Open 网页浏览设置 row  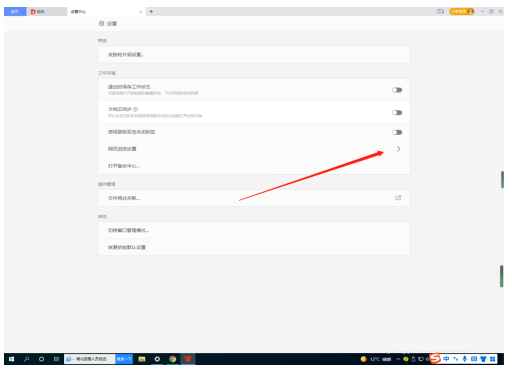[x=254, y=149]
